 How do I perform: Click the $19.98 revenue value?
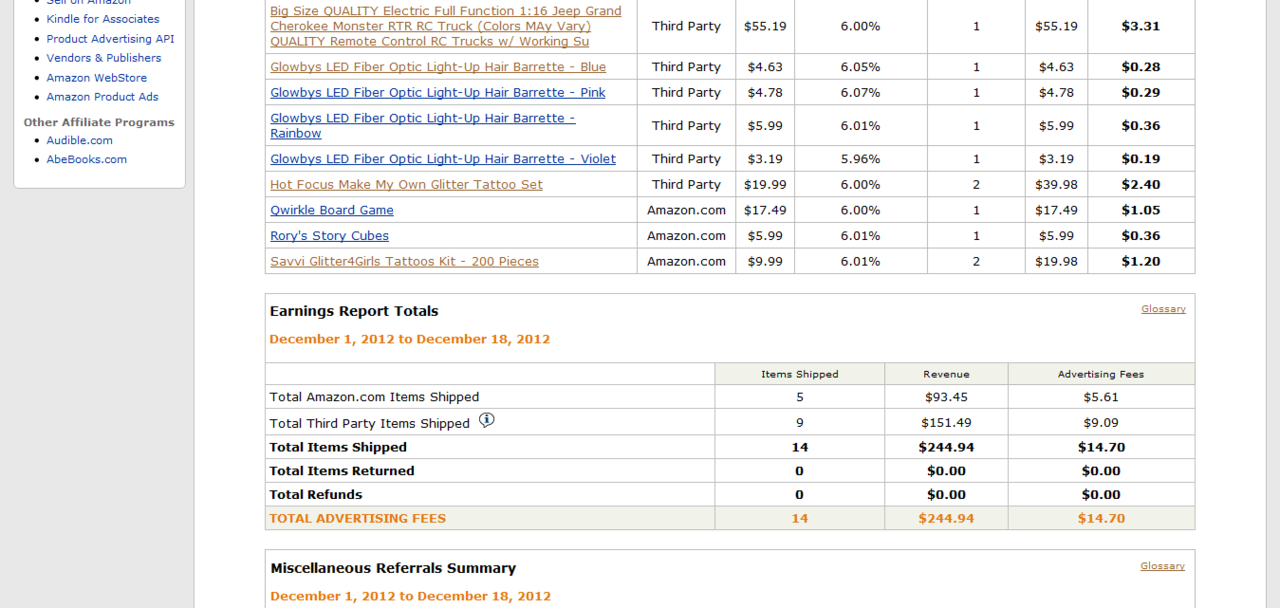pos(1057,262)
